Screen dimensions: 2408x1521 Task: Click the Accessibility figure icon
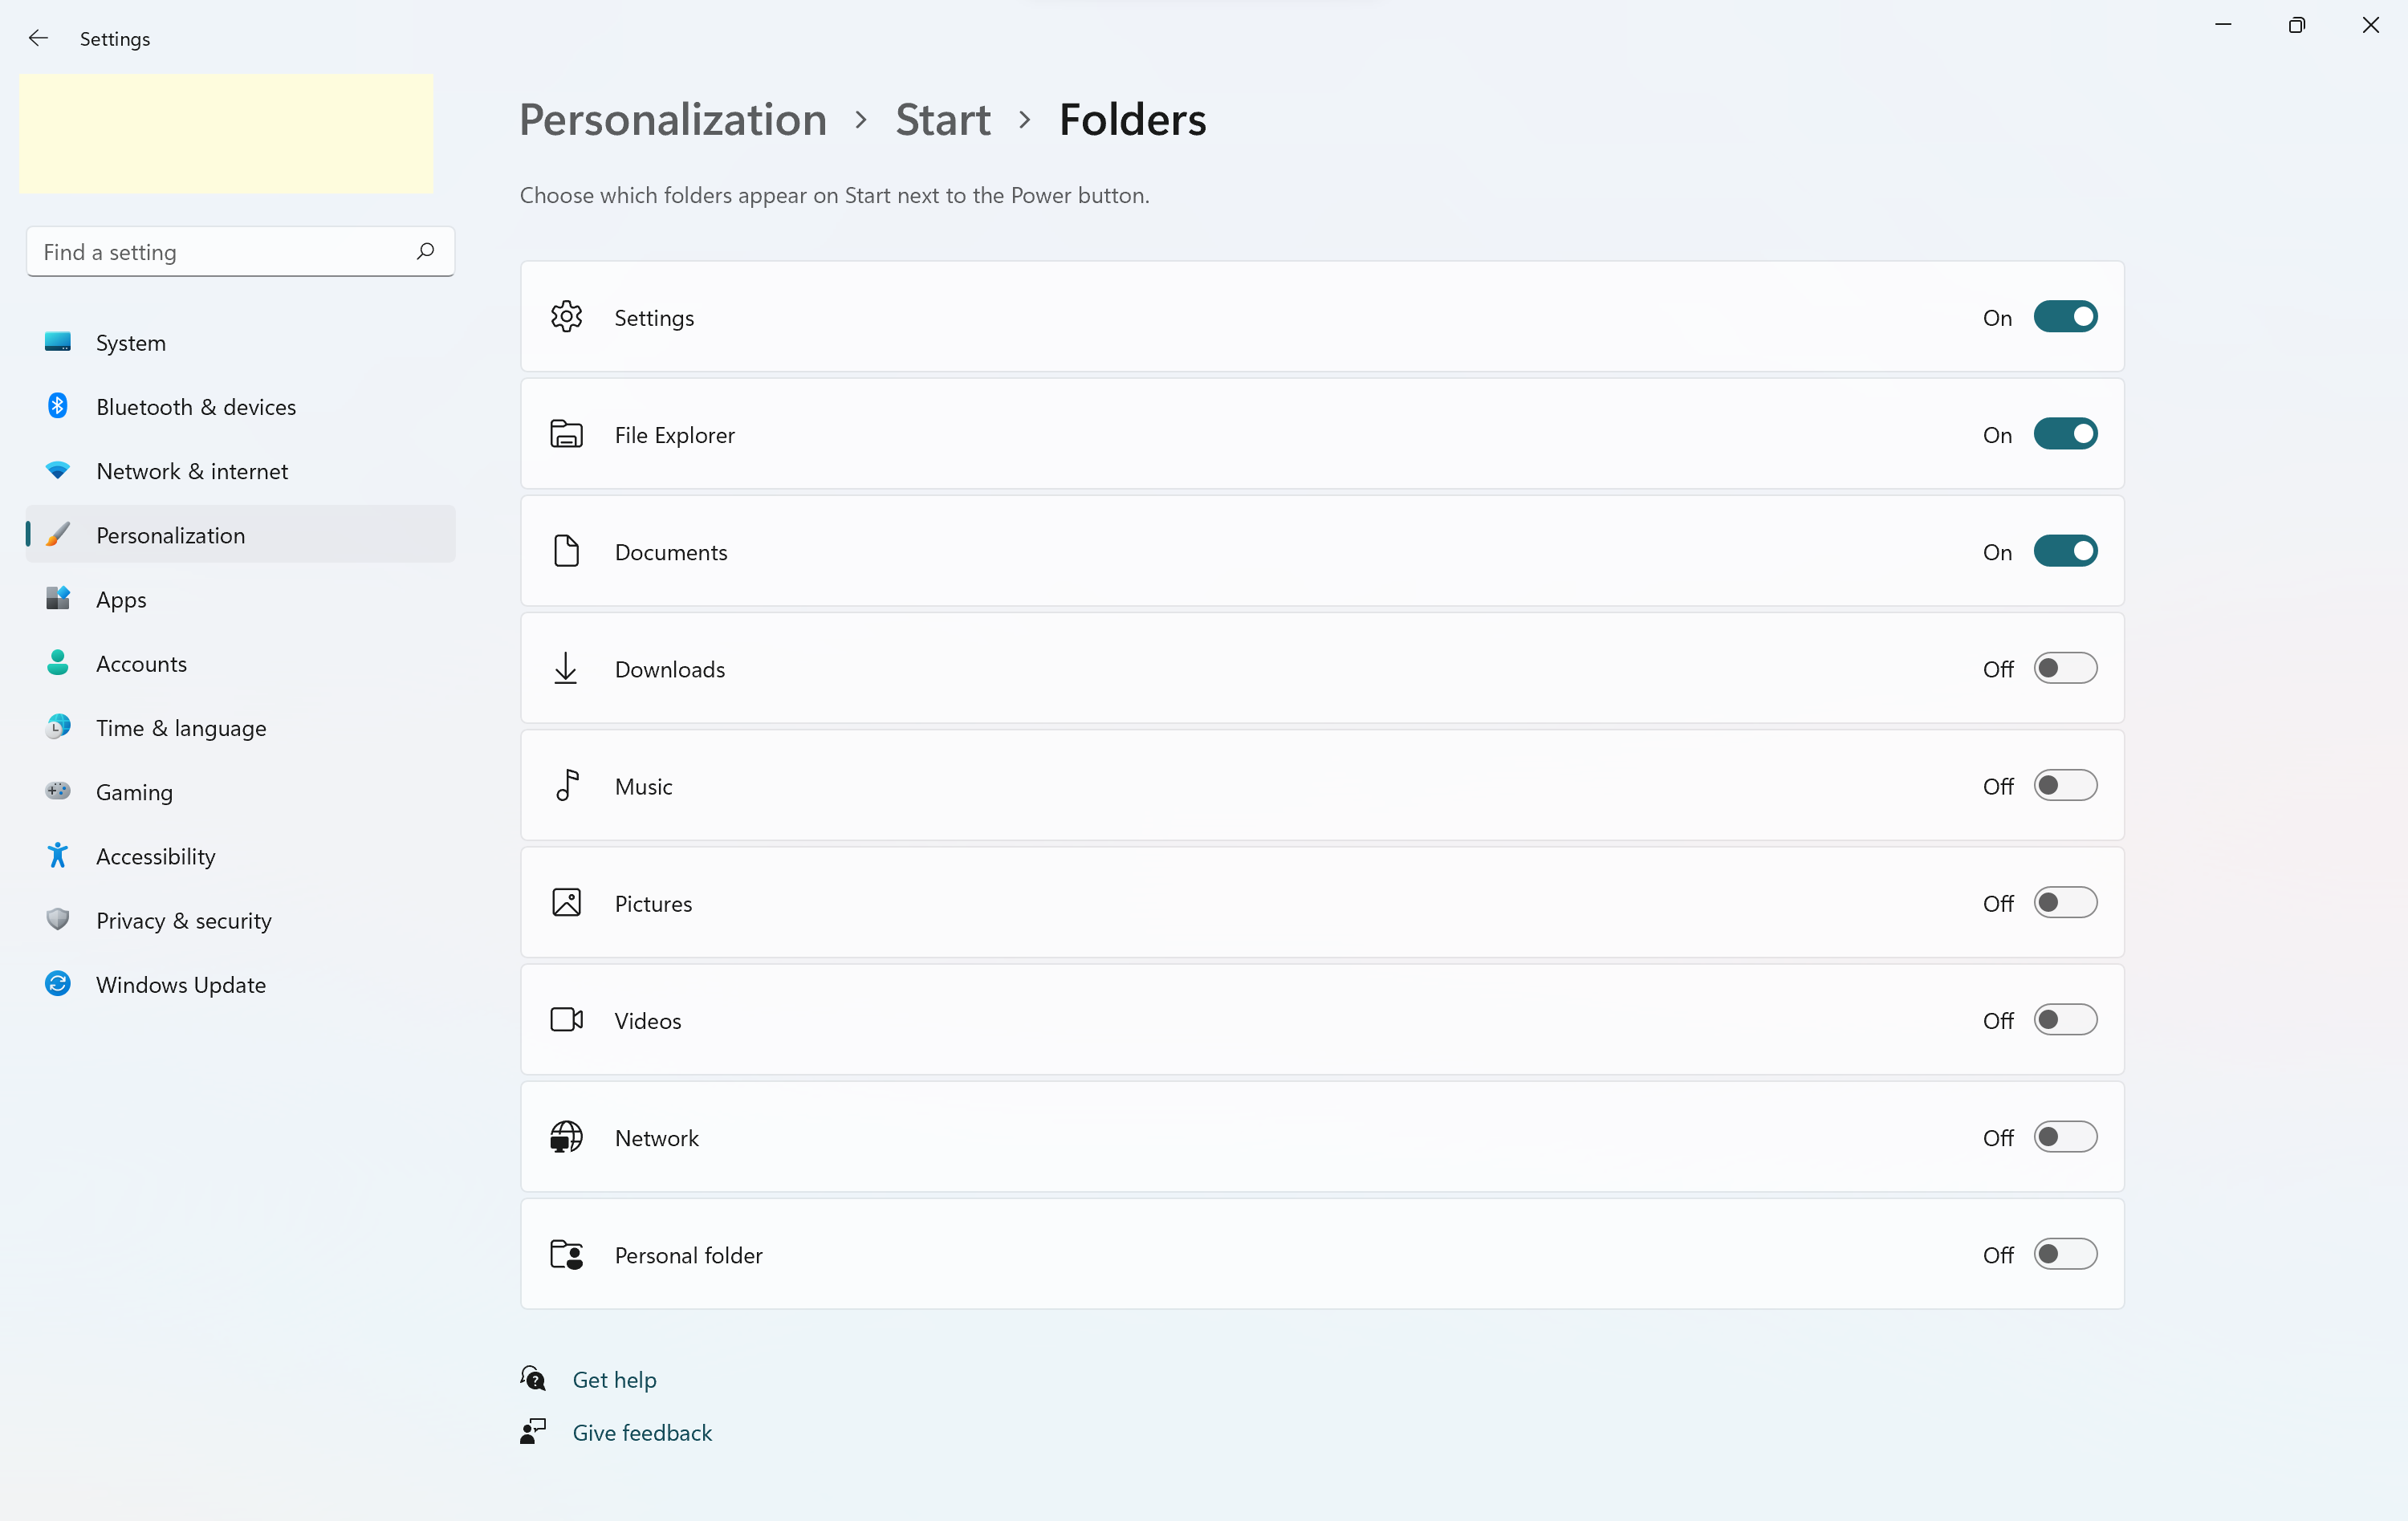tap(58, 856)
